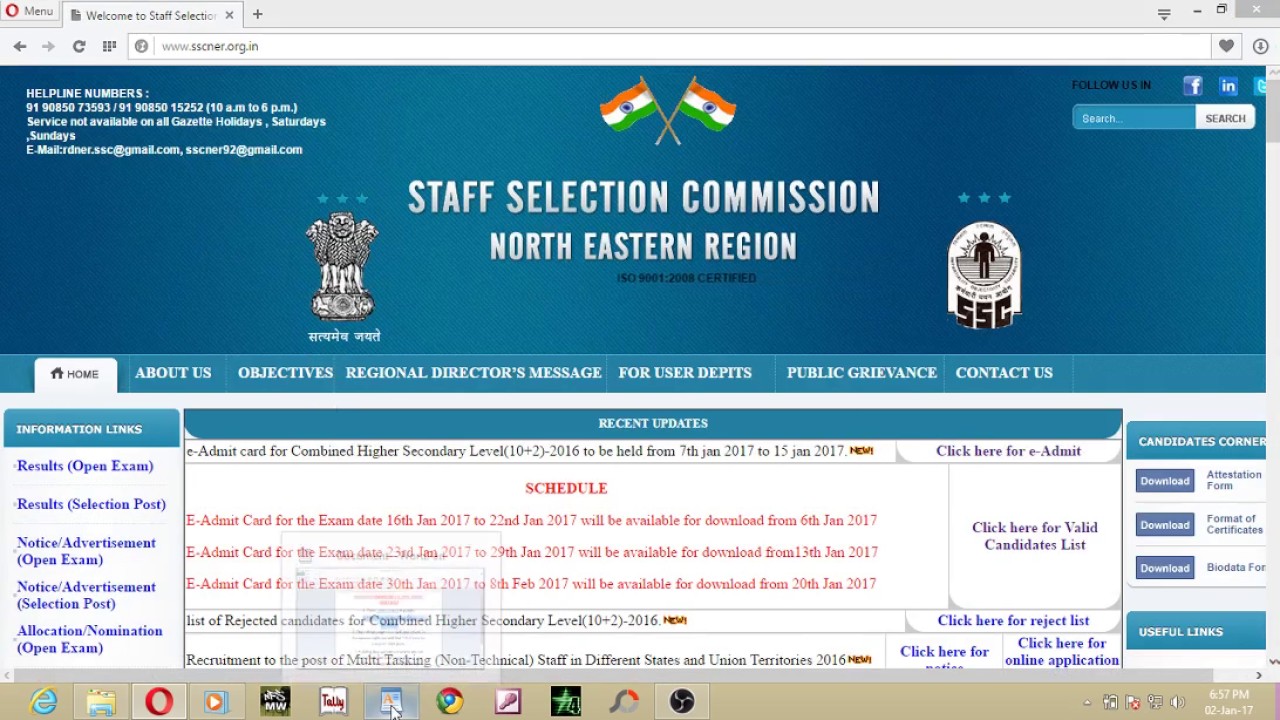Click the SEARCH button

click(1225, 118)
